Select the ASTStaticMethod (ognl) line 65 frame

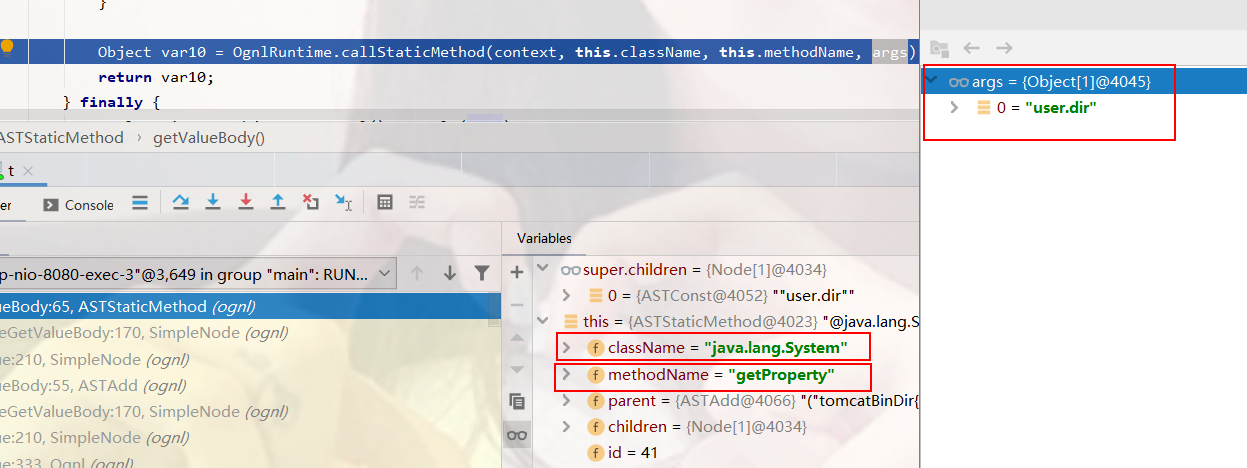click(250, 307)
